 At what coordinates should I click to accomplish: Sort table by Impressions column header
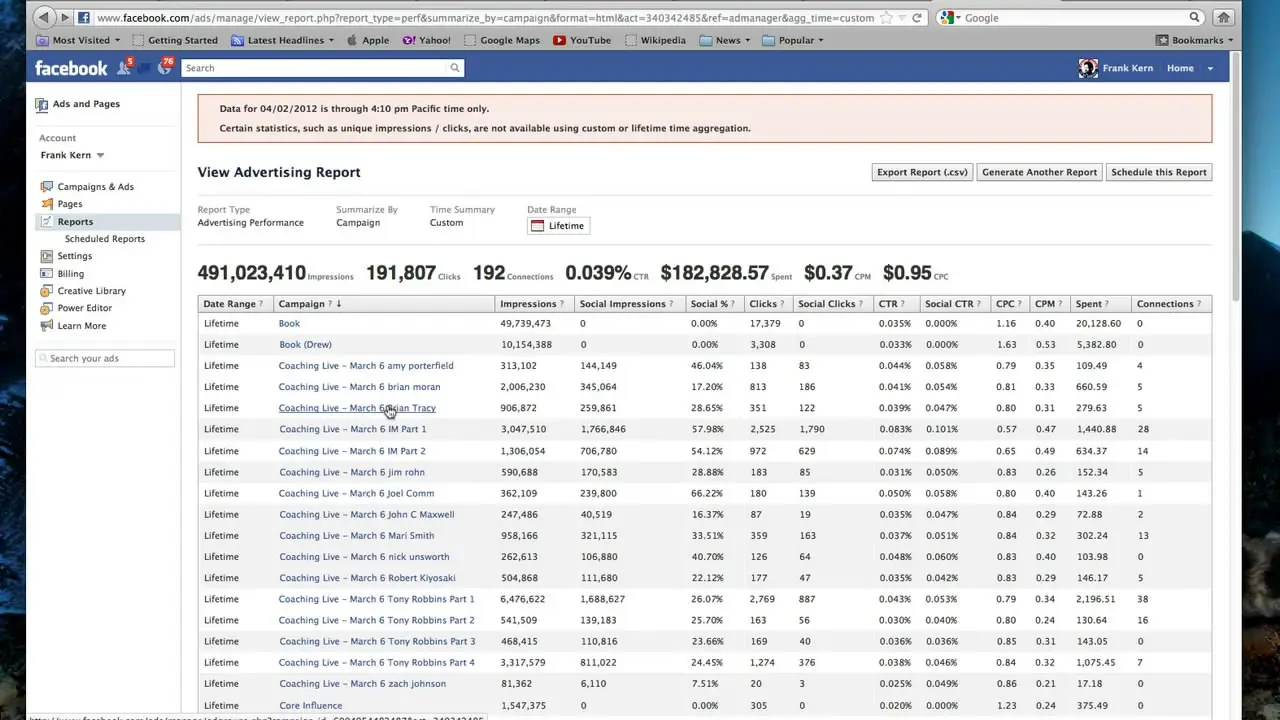coord(532,304)
